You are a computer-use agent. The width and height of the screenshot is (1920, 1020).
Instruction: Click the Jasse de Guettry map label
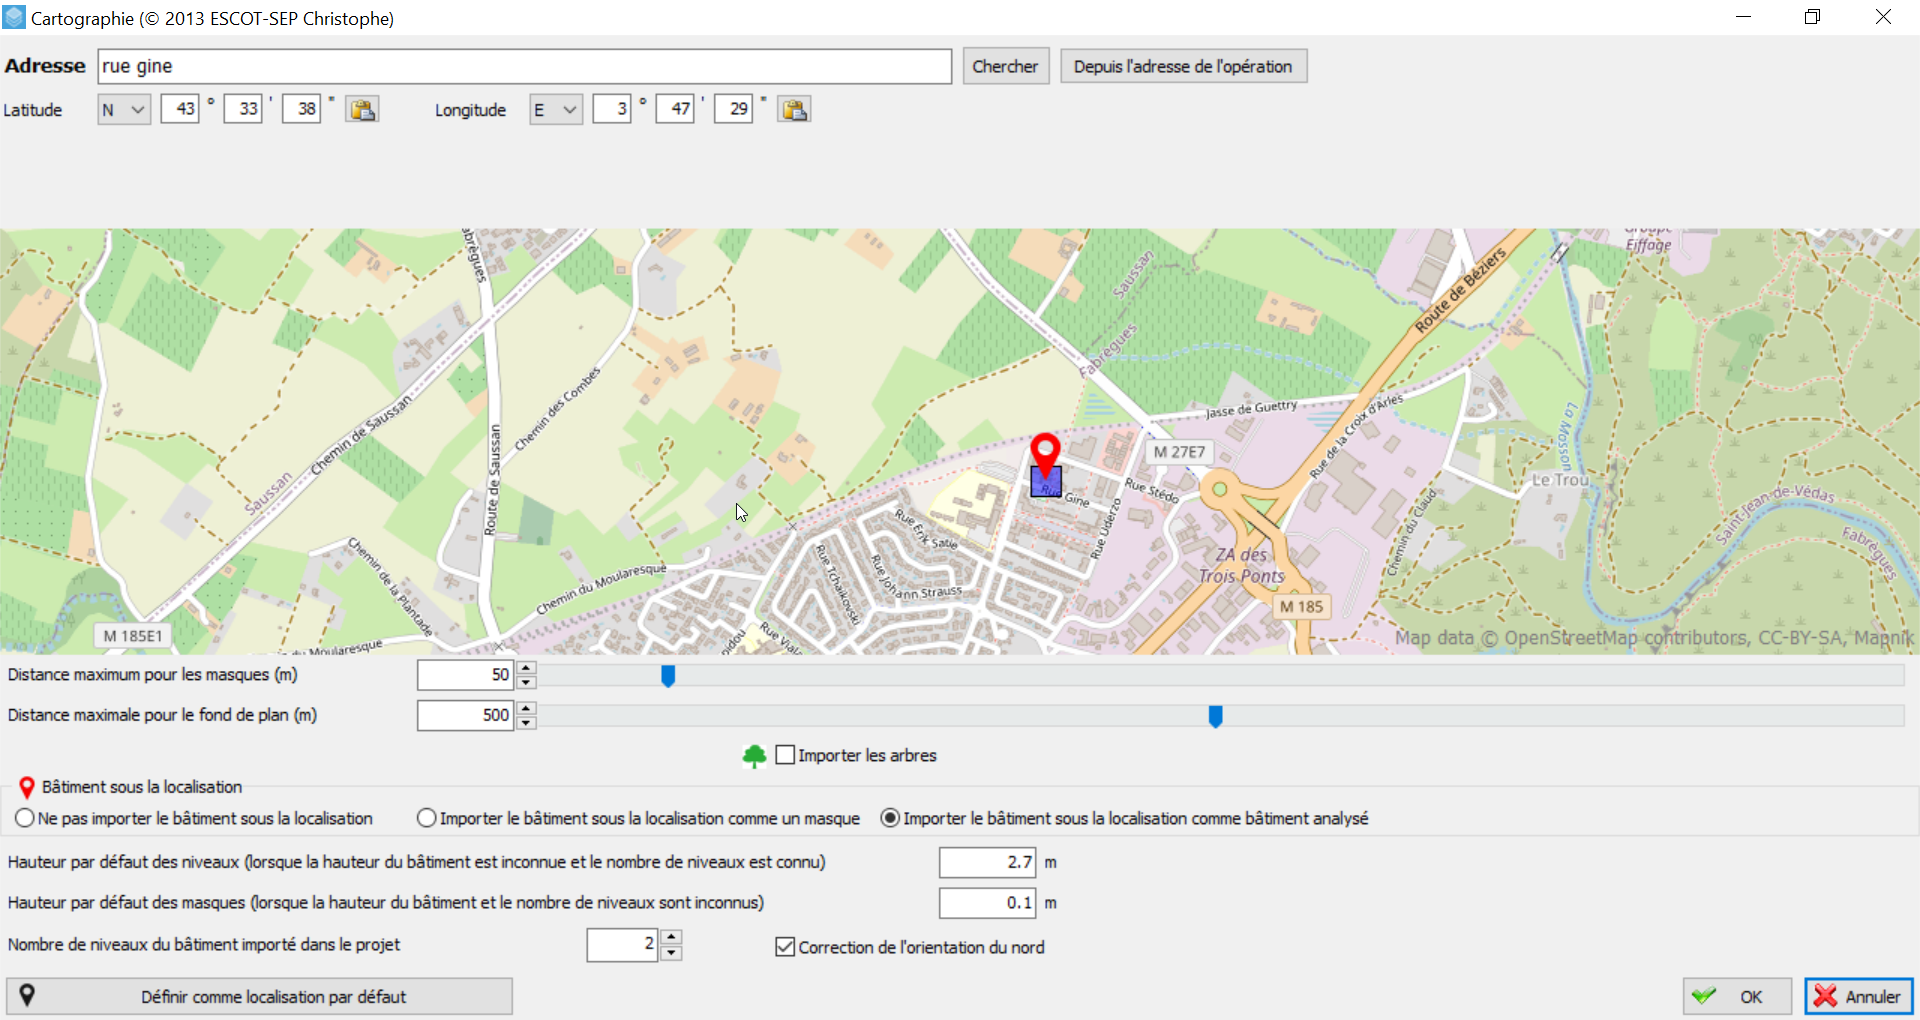pyautogui.click(x=1251, y=409)
